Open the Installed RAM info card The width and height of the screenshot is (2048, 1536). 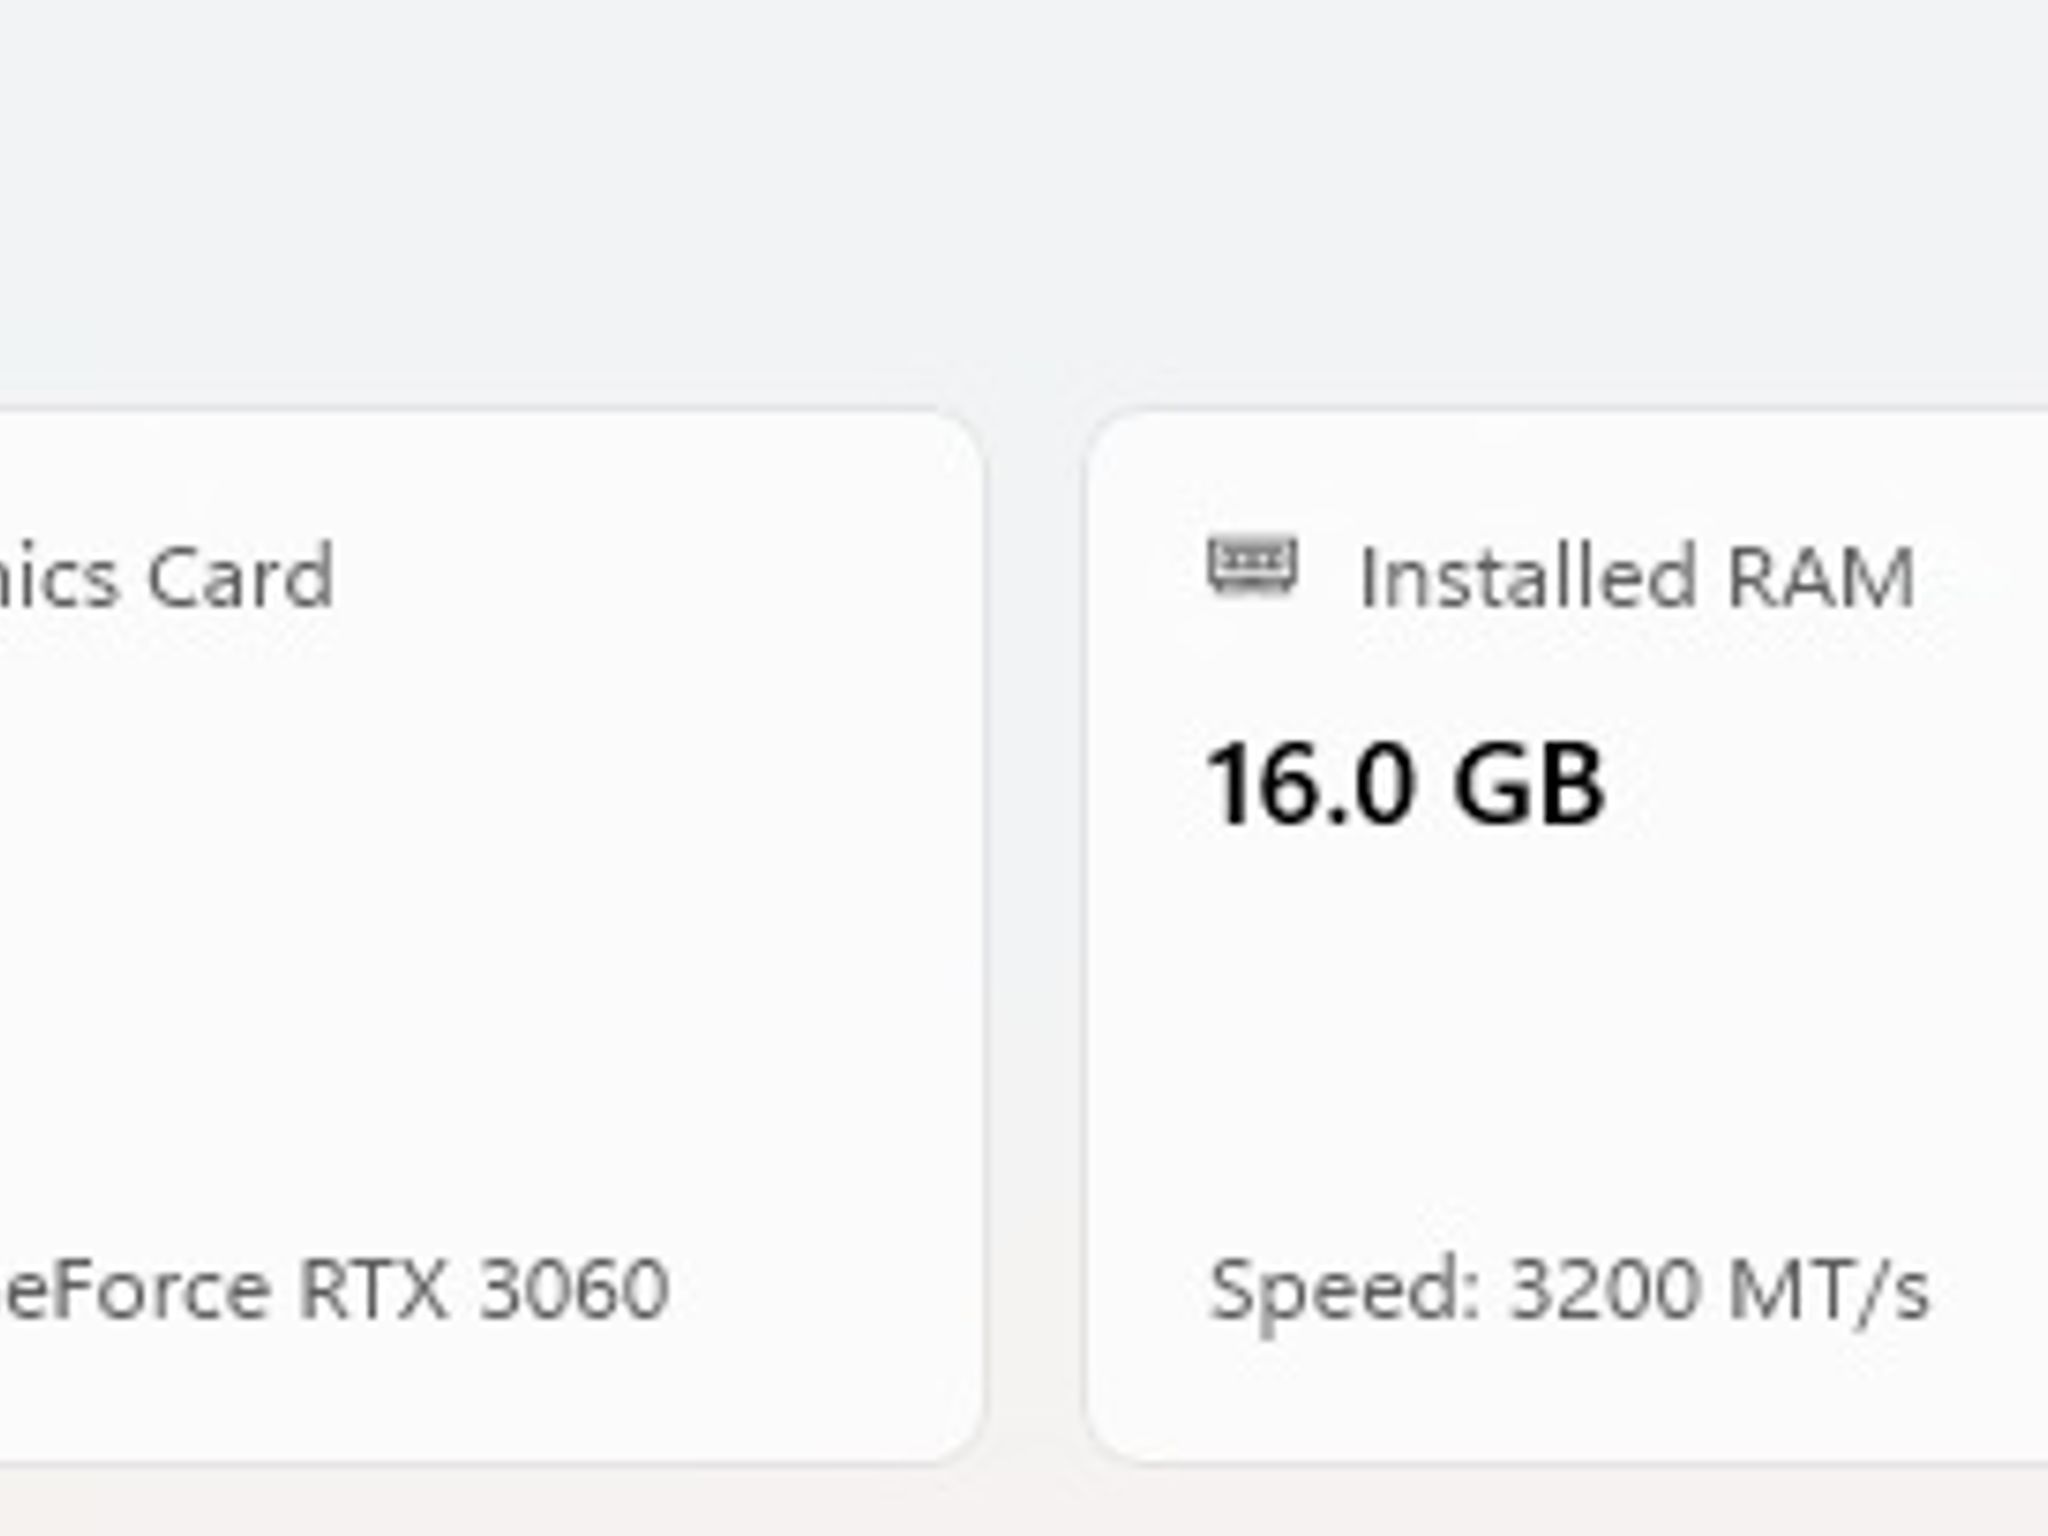(x=1567, y=935)
